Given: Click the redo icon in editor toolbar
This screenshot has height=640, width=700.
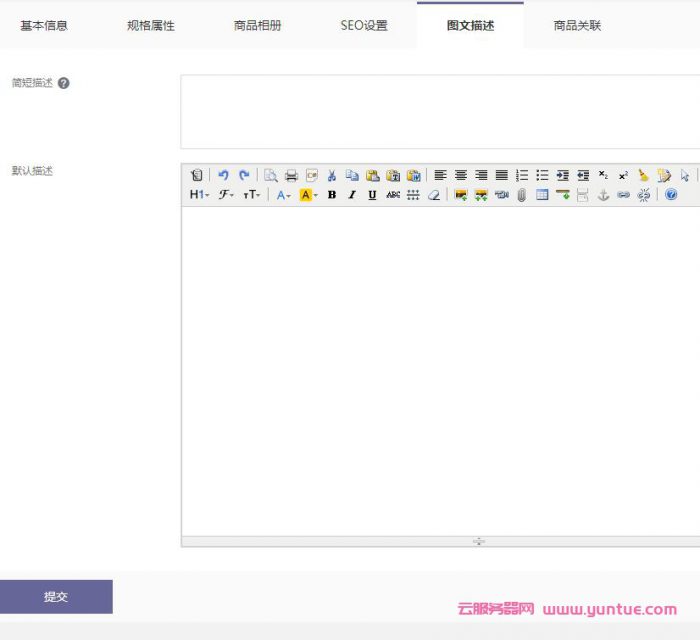Looking at the screenshot, I should (x=244, y=175).
